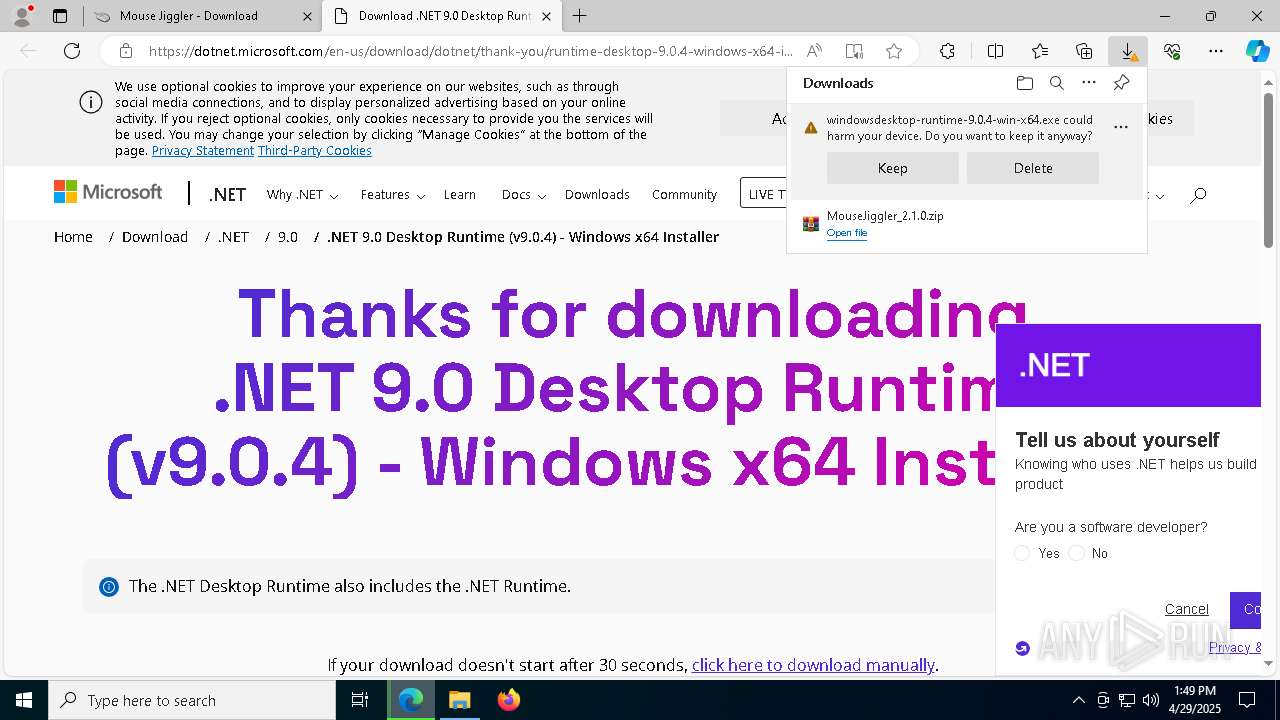Viewport: 1280px width, 720px height.
Task: Click Delete for the runtime download
Action: (1032, 168)
